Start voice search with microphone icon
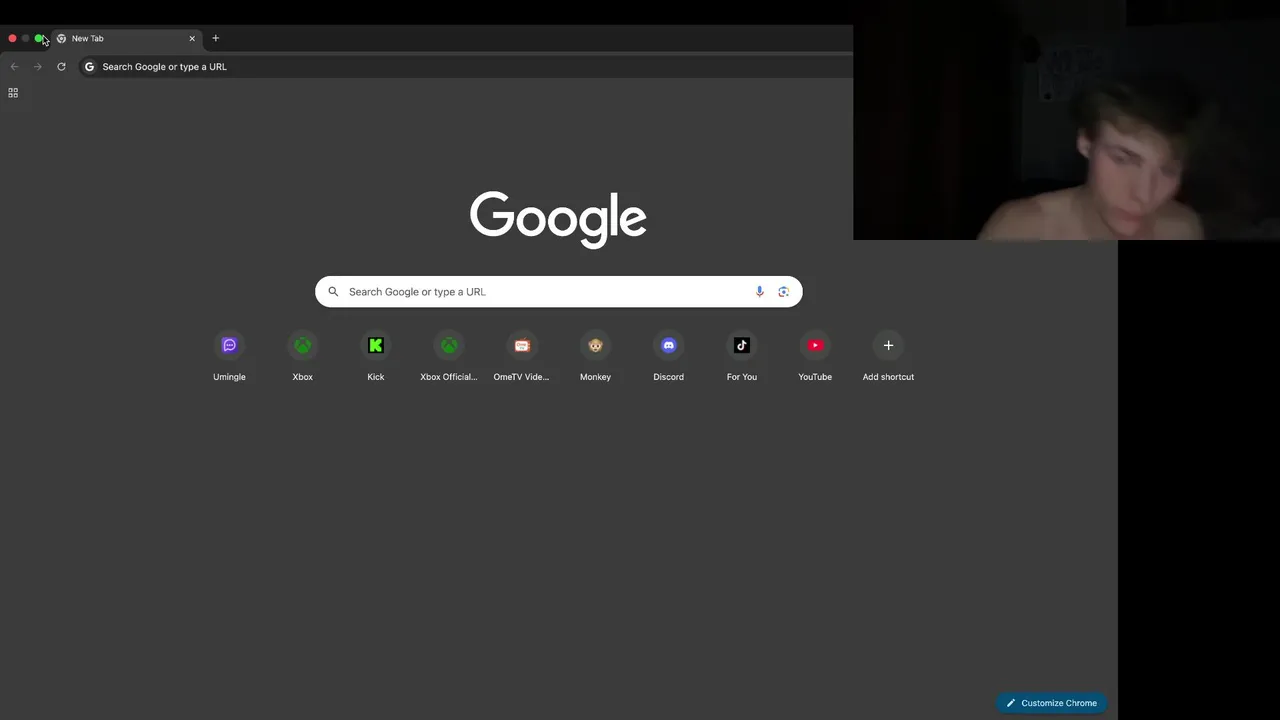This screenshot has width=1280, height=720. click(759, 291)
